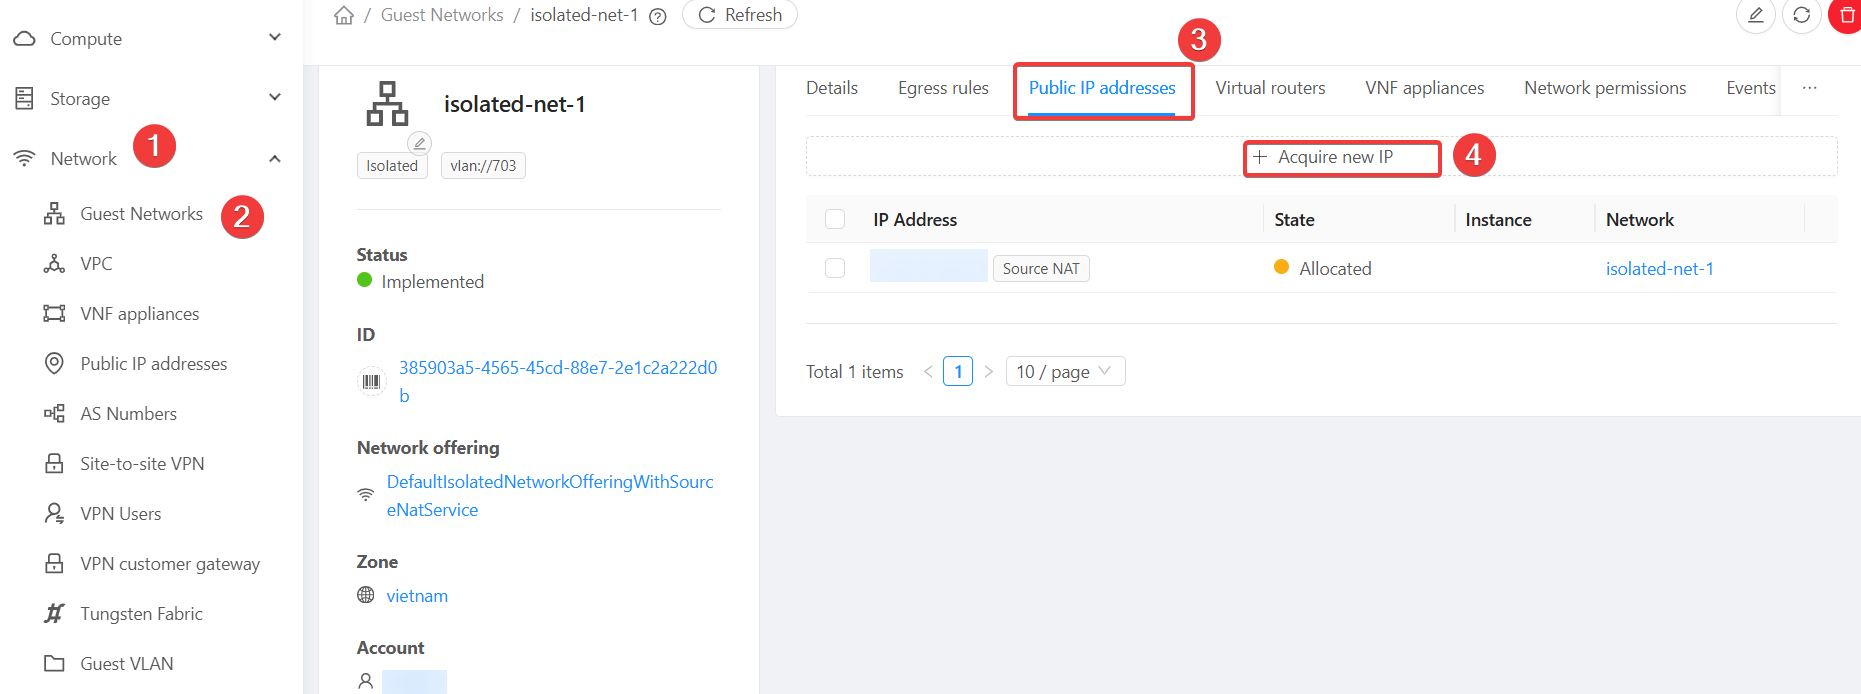Select VPC in the sidebar
This screenshot has height=694, width=1861.
(x=96, y=264)
